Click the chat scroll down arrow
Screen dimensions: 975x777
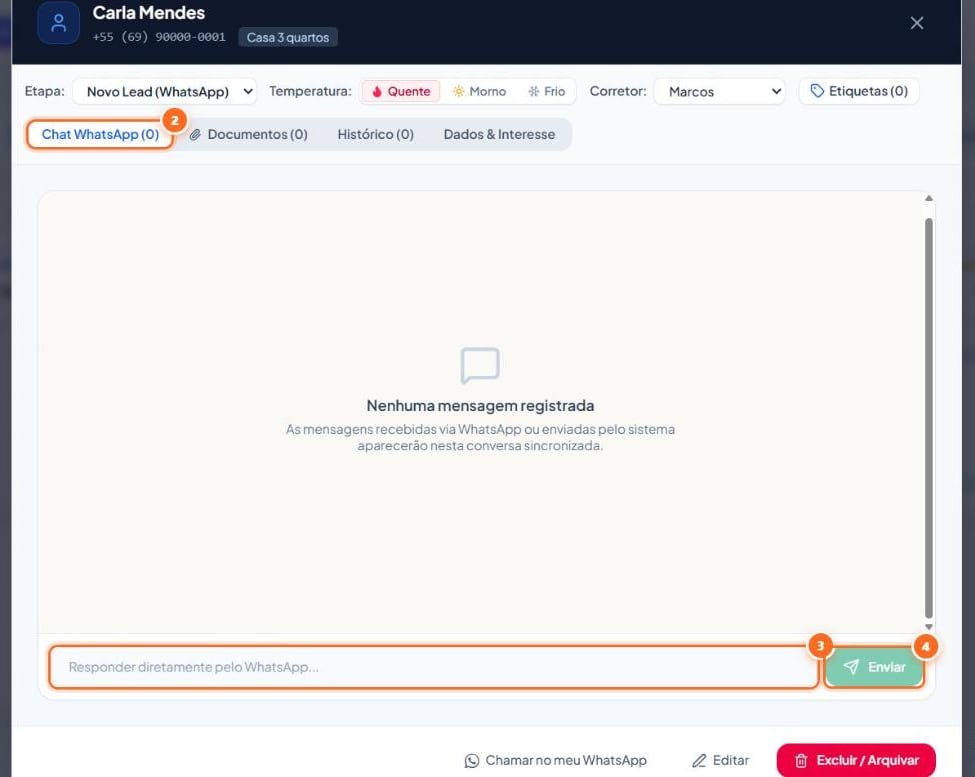pos(928,627)
